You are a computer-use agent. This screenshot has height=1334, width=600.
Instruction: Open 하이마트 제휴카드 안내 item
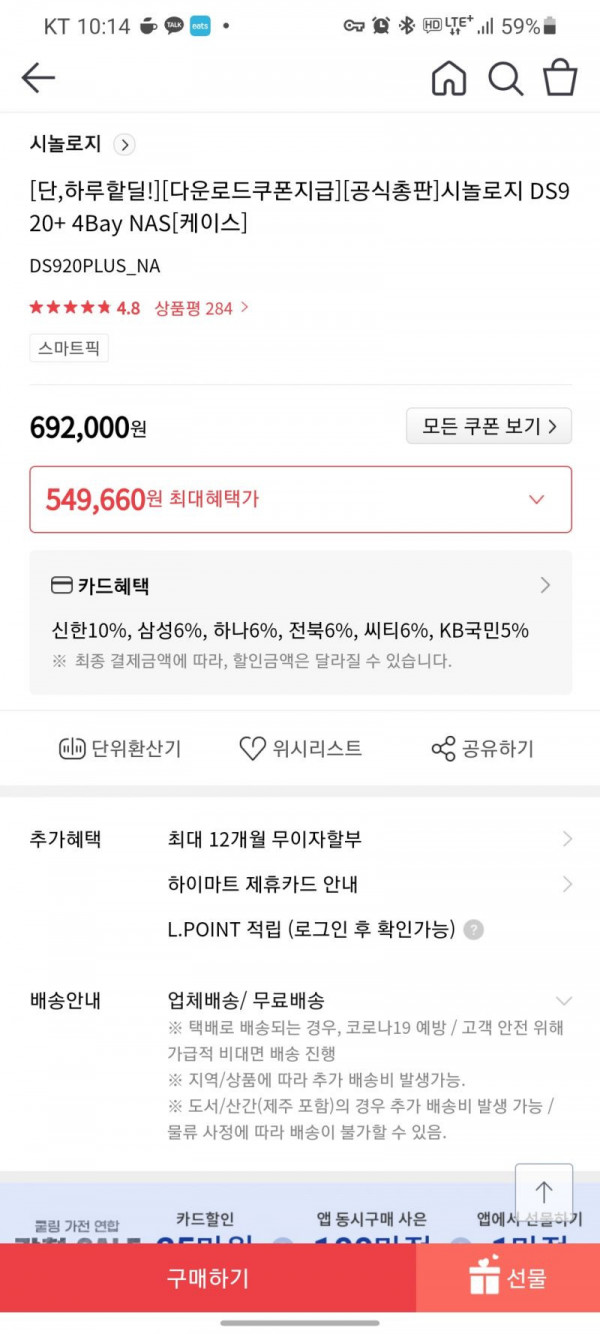tap(370, 884)
